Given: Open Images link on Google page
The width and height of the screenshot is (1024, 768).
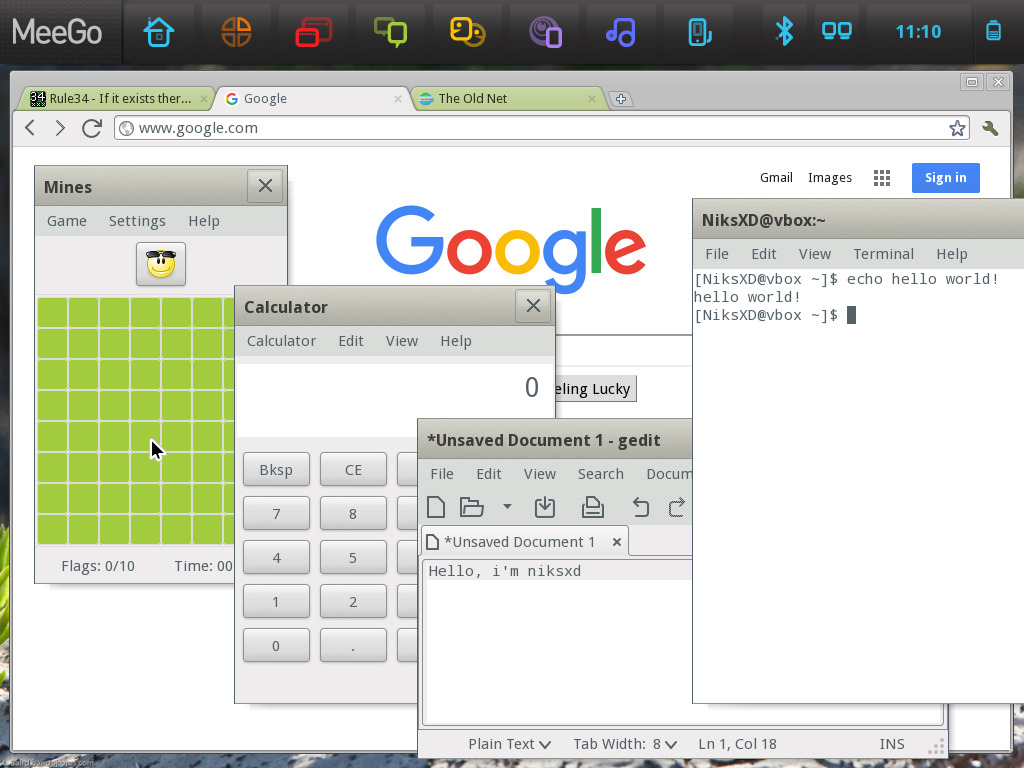Looking at the screenshot, I should tap(829, 178).
